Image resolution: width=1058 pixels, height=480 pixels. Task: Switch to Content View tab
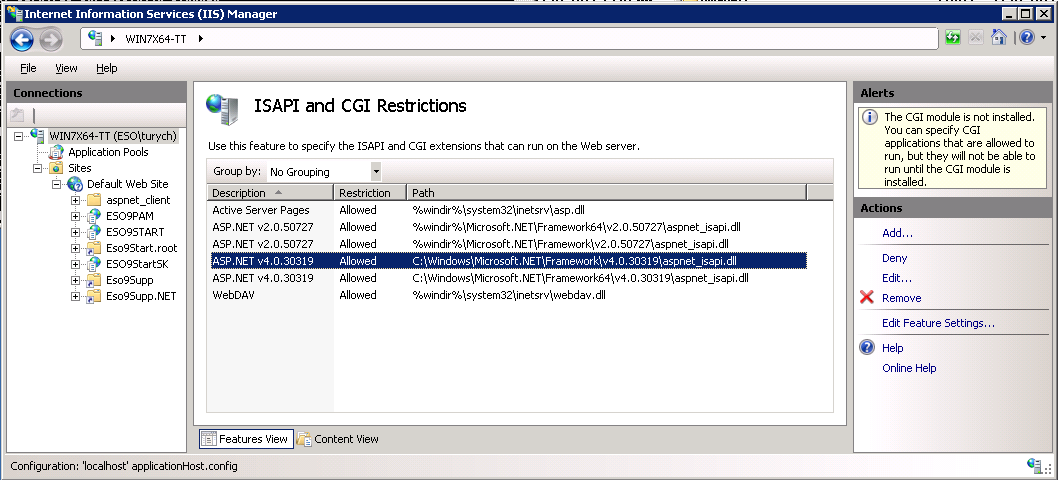point(338,439)
